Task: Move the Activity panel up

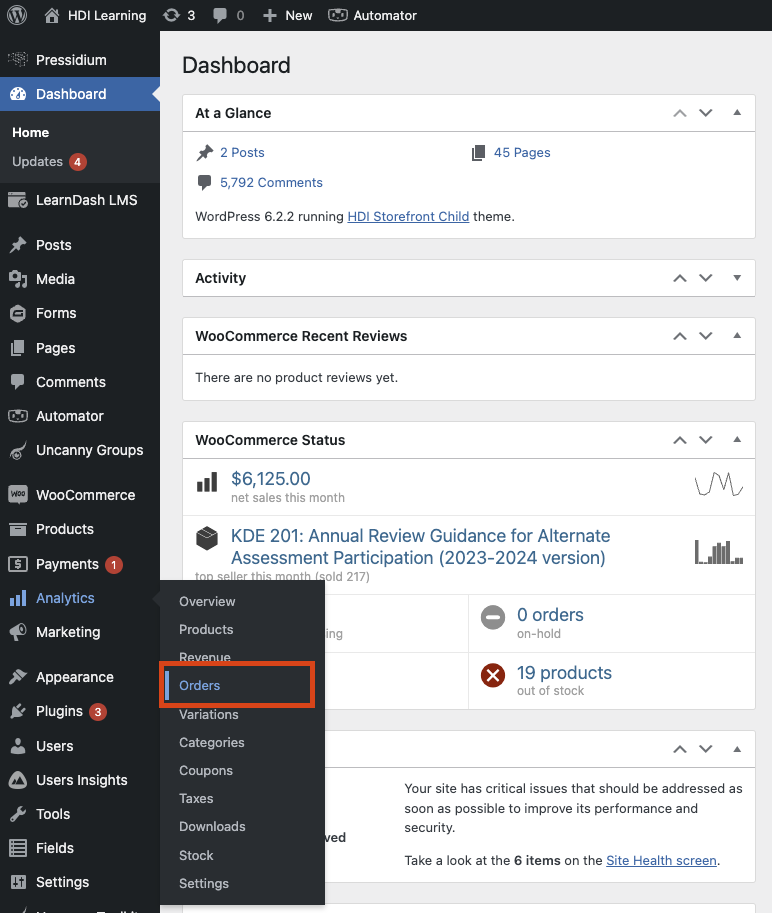Action: point(680,278)
